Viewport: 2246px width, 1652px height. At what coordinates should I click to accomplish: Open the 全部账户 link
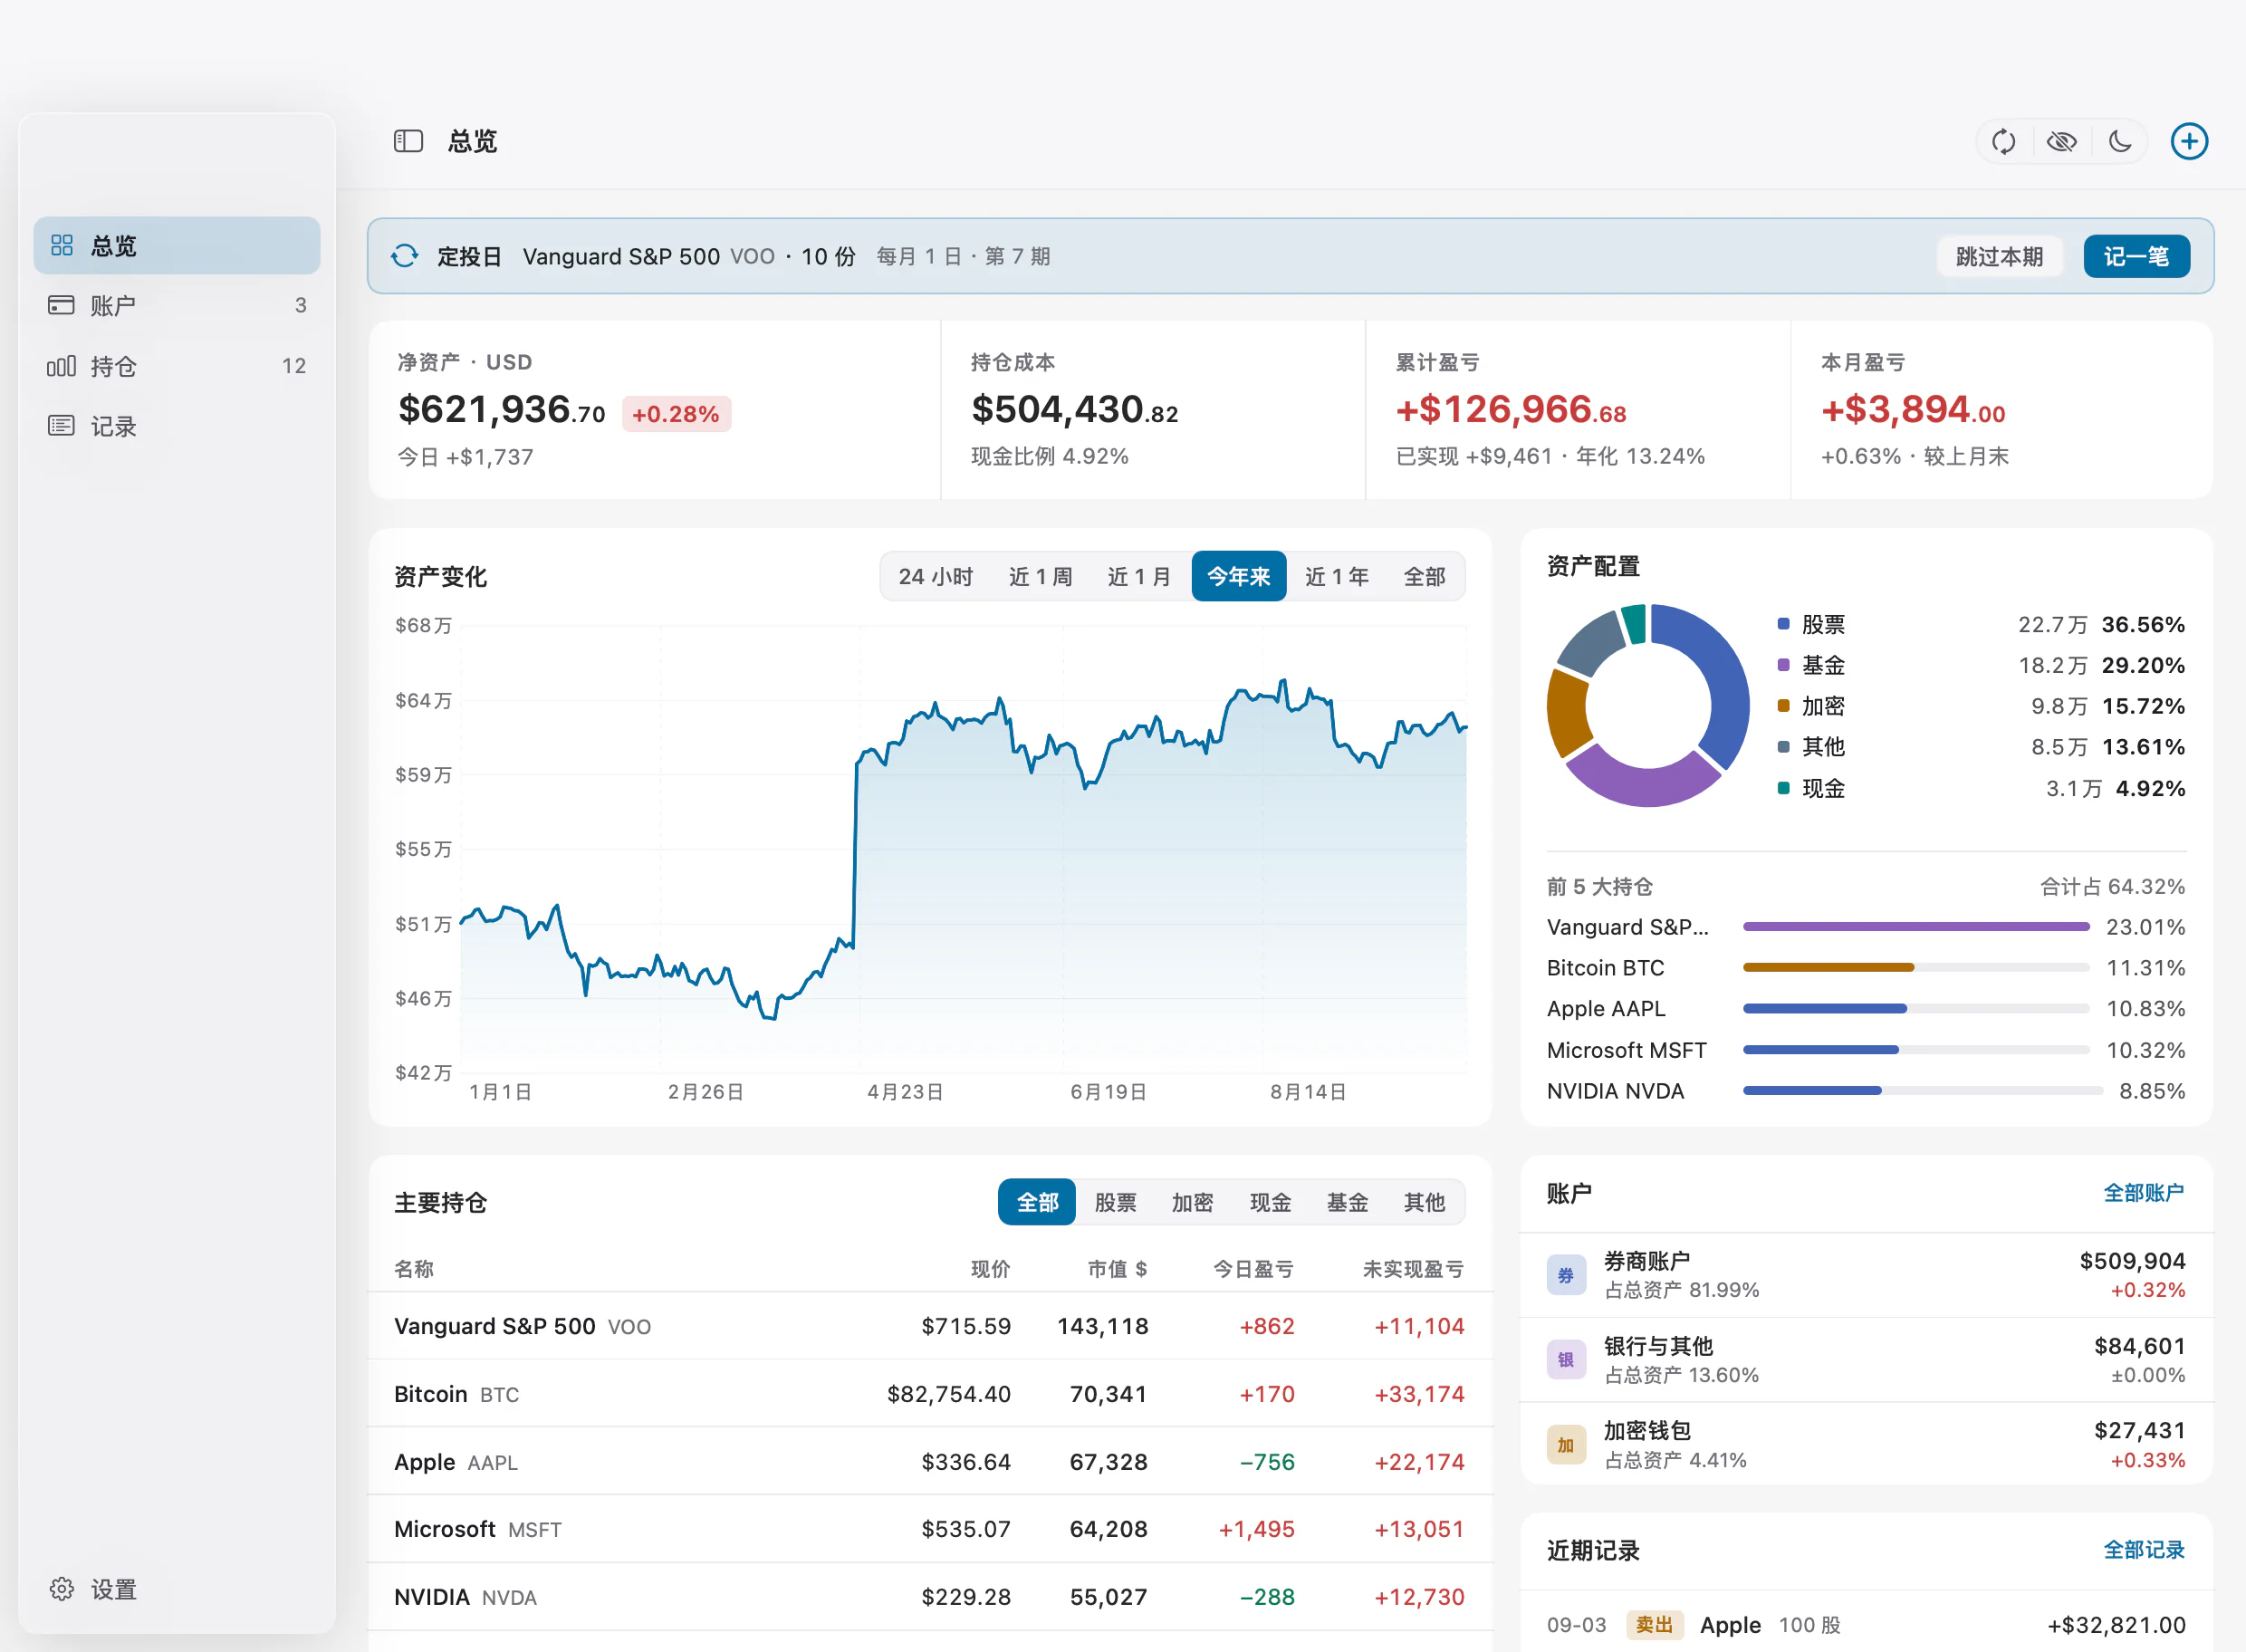[2143, 1193]
